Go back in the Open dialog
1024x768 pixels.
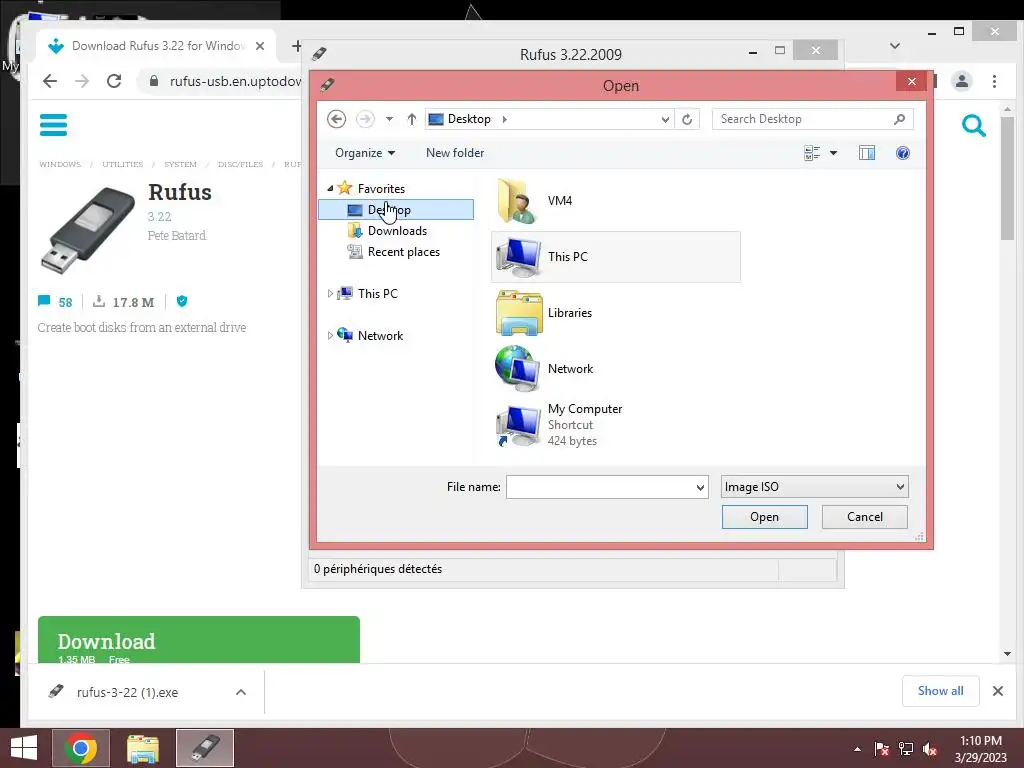[x=336, y=119]
